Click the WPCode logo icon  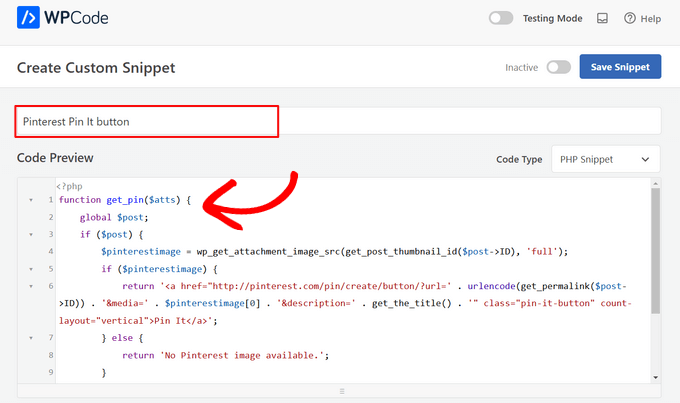[28, 17]
